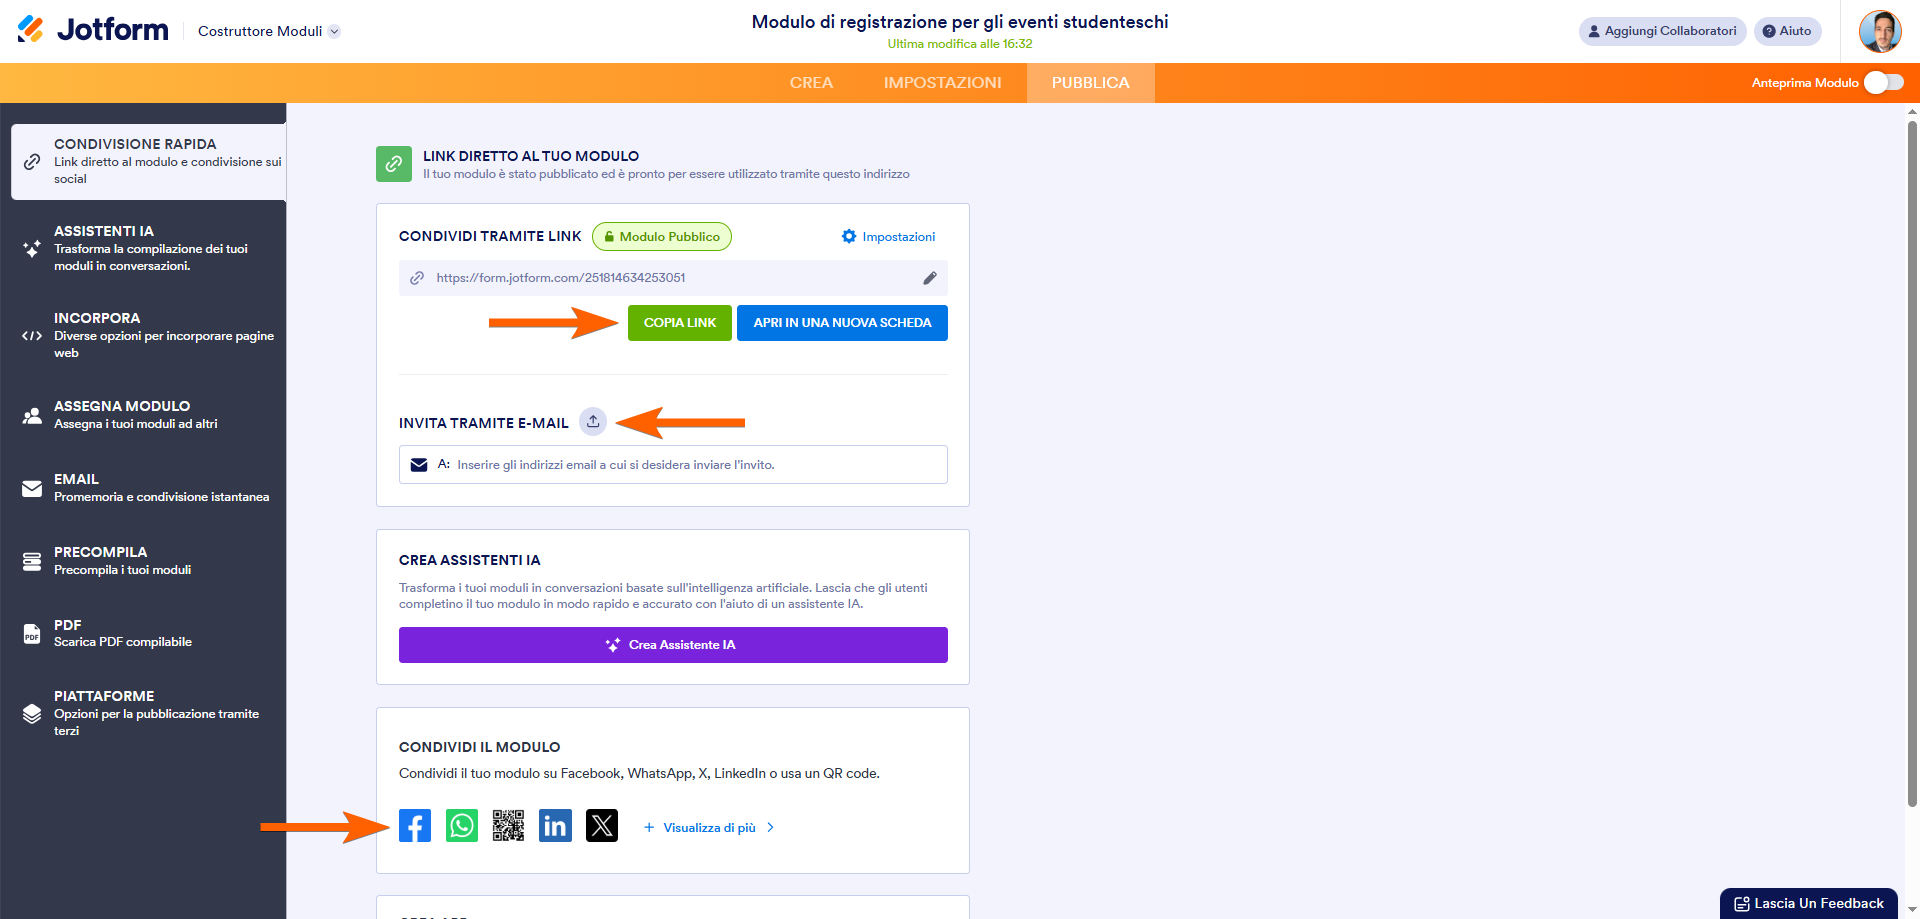
Task: Switch to the CREA tab
Action: click(x=811, y=83)
